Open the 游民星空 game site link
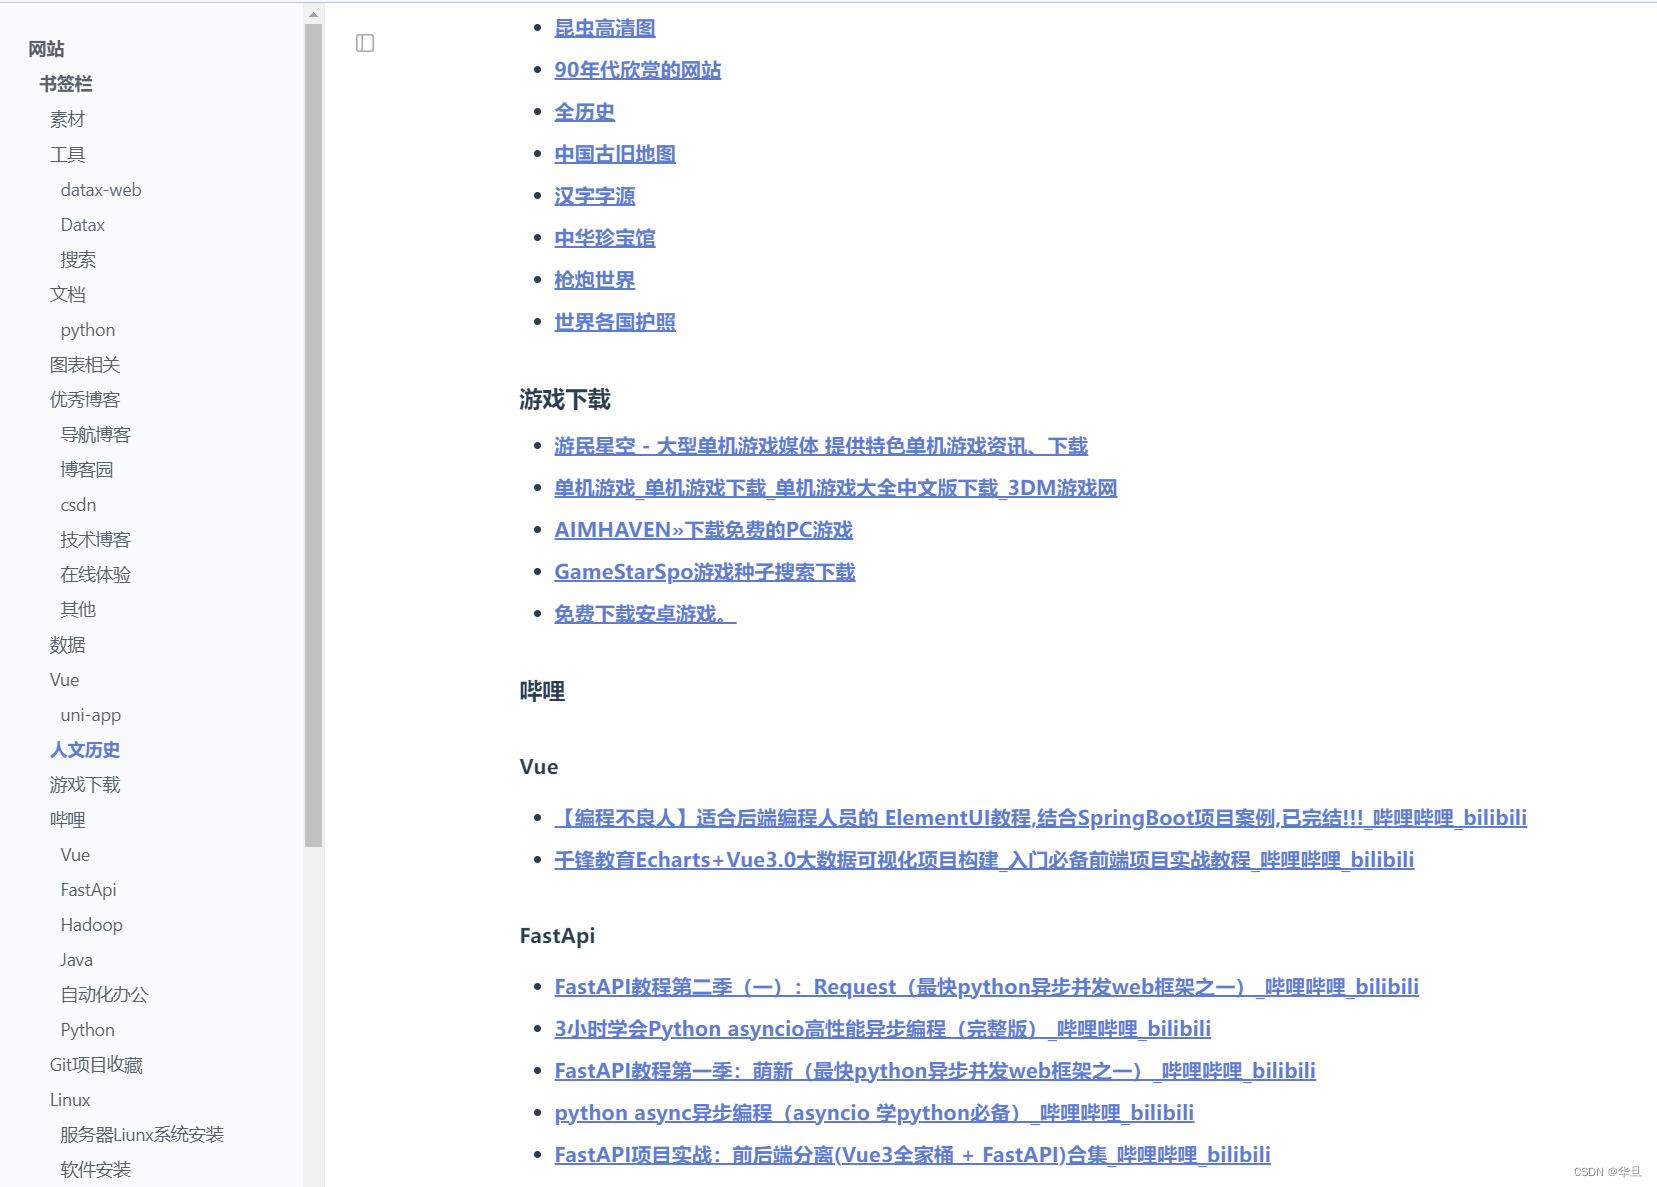Screen dimensions: 1657x1187 [x=821, y=446]
